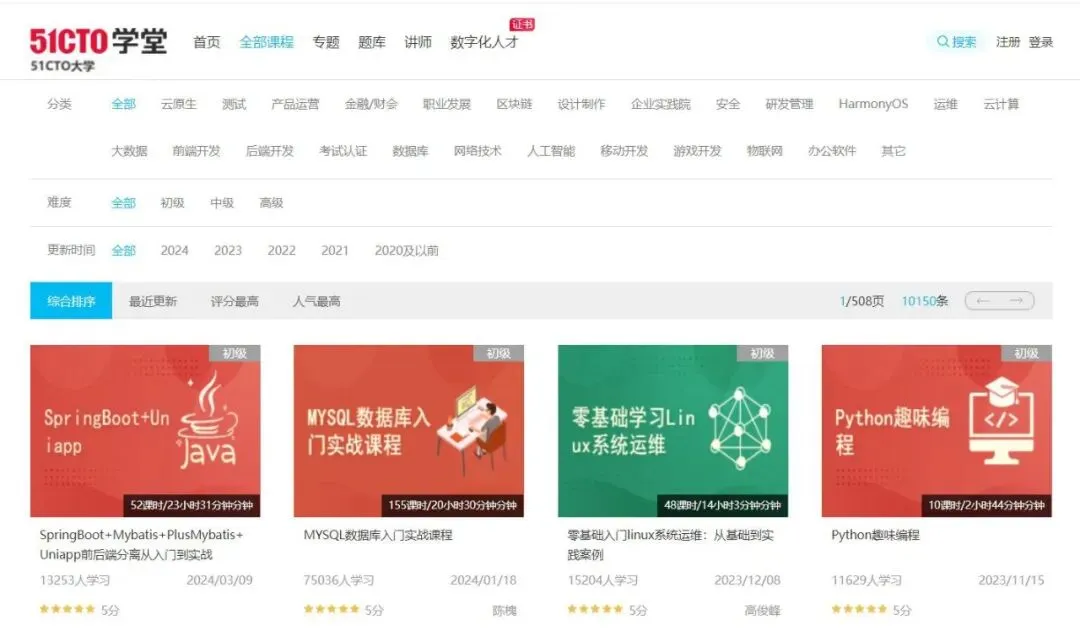This screenshot has width=1080, height=636.
Task: Select 综合排序 sort tab
Action: click(x=71, y=300)
